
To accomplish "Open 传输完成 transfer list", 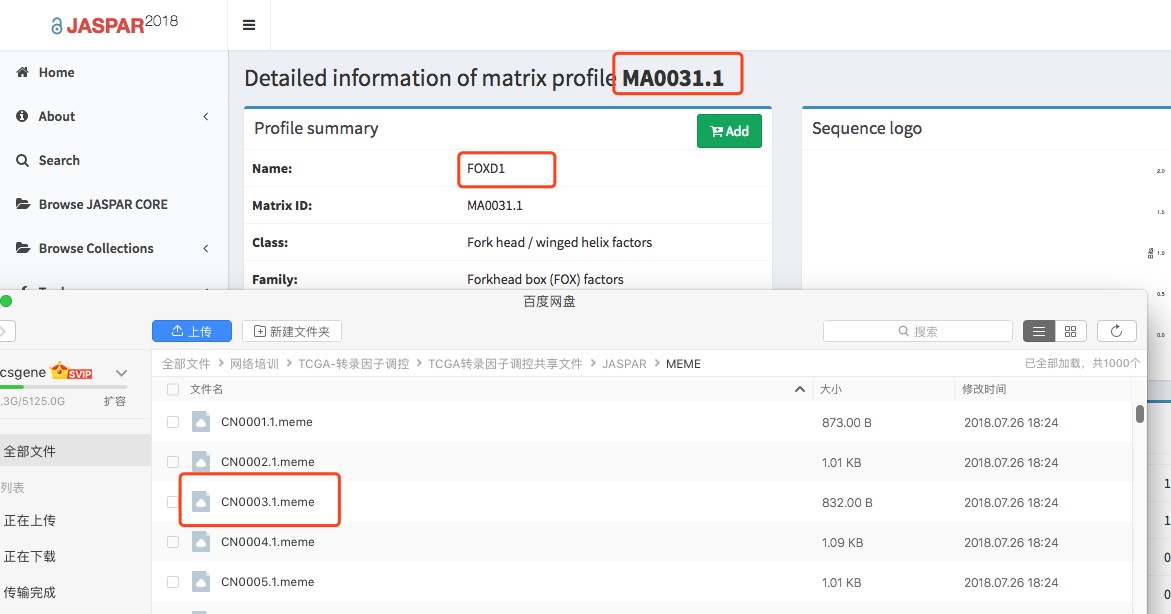I will click(30, 592).
